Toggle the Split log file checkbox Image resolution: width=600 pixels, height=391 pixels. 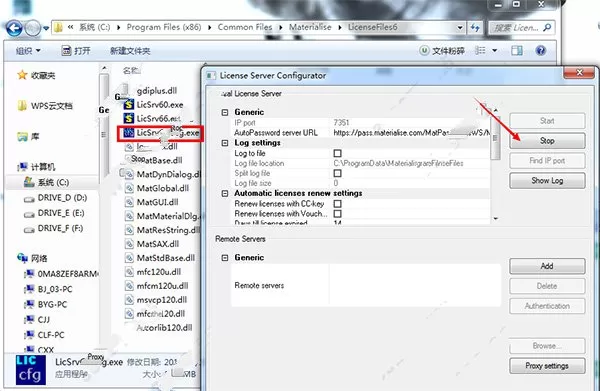click(338, 173)
